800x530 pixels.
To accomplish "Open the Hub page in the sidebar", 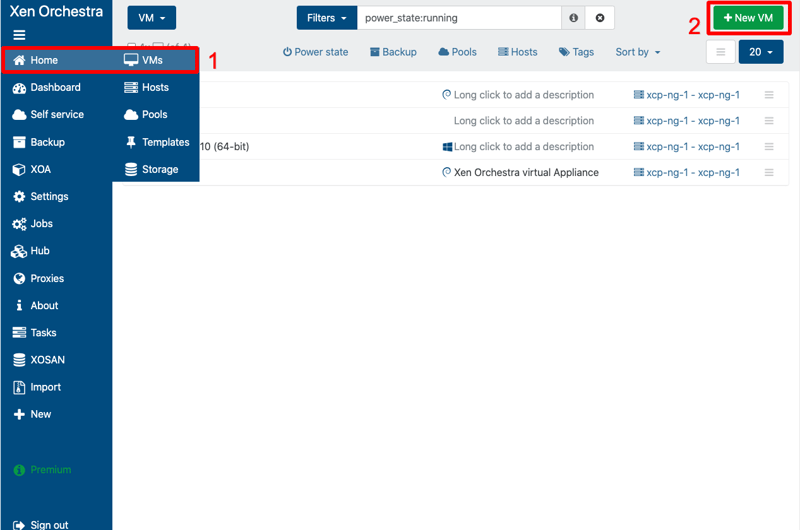I will 39,251.
